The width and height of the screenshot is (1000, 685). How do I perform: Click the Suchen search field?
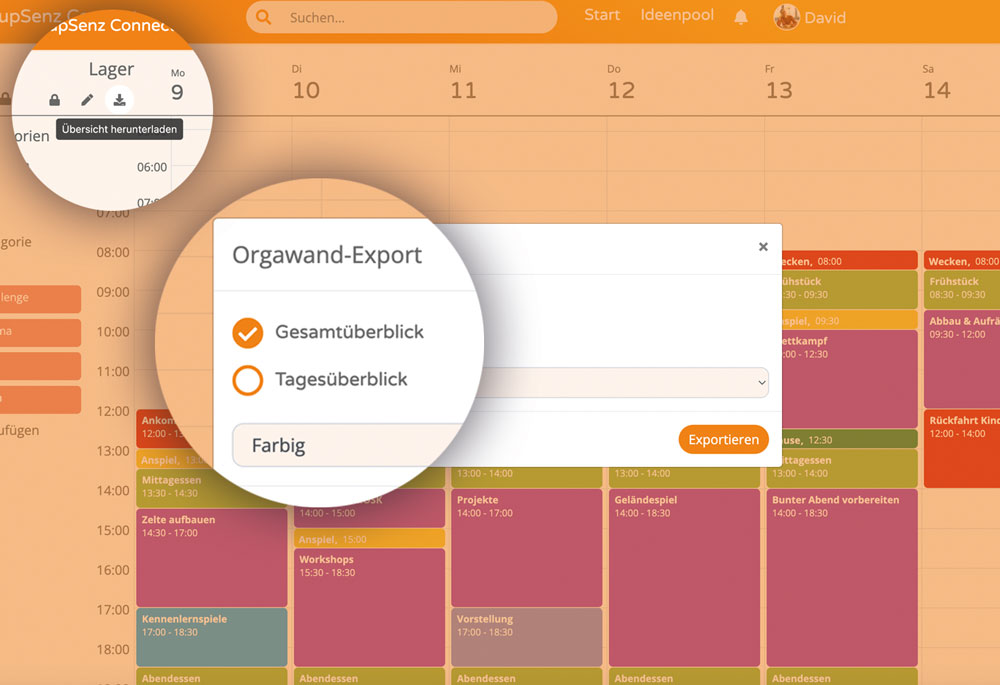pos(402,17)
